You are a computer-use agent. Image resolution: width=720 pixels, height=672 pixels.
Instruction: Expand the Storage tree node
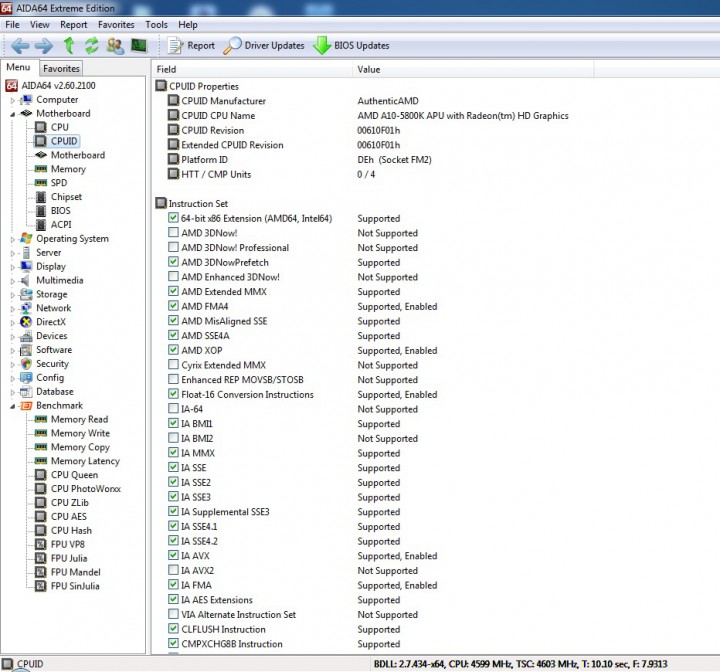pyautogui.click(x=13, y=295)
